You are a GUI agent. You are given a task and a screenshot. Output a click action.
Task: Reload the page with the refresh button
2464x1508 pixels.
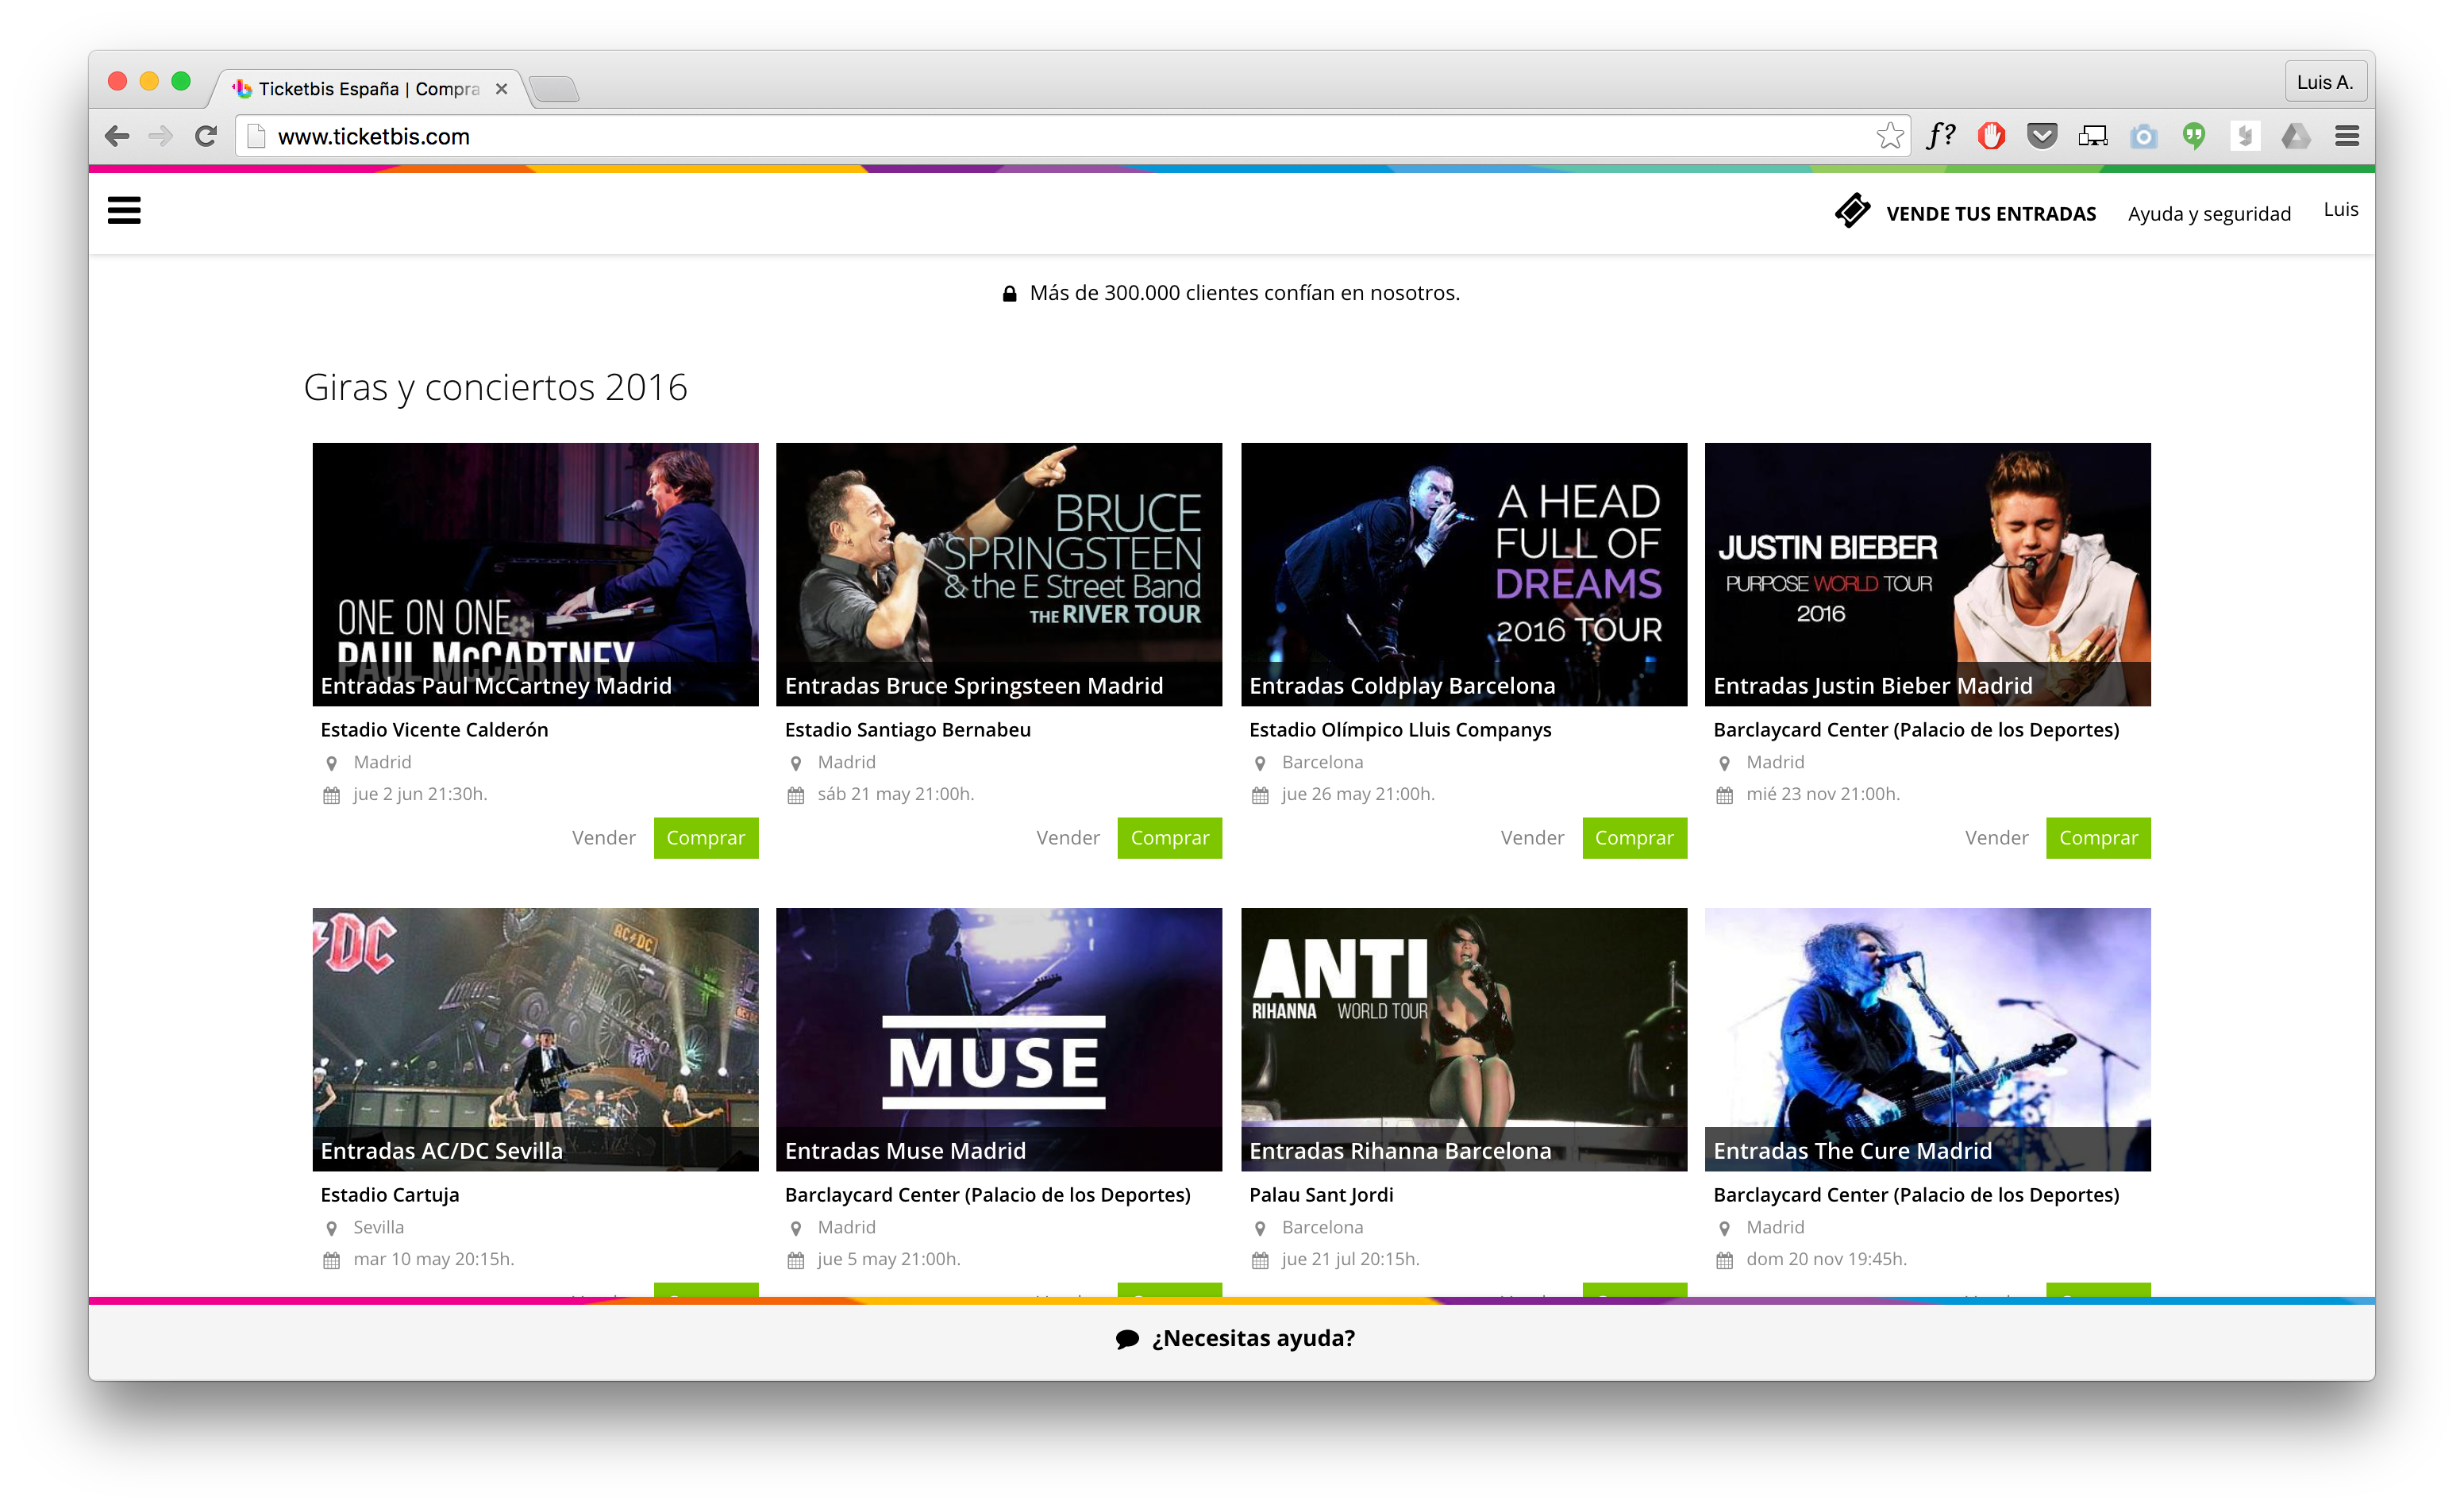206,136
